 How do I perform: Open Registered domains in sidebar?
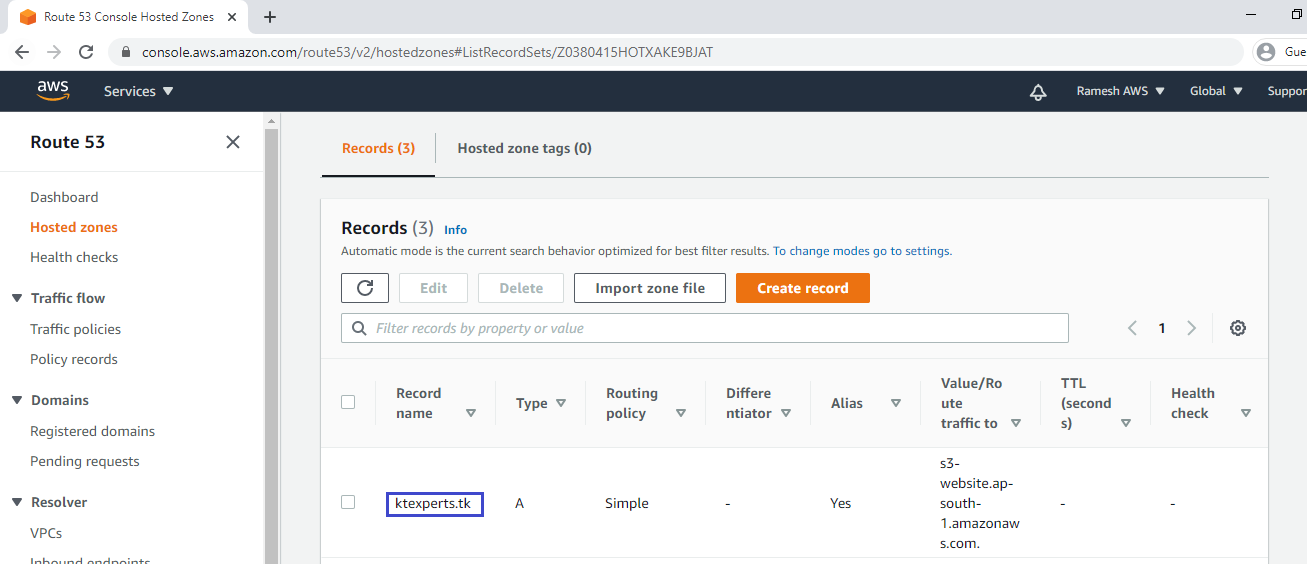tap(92, 431)
